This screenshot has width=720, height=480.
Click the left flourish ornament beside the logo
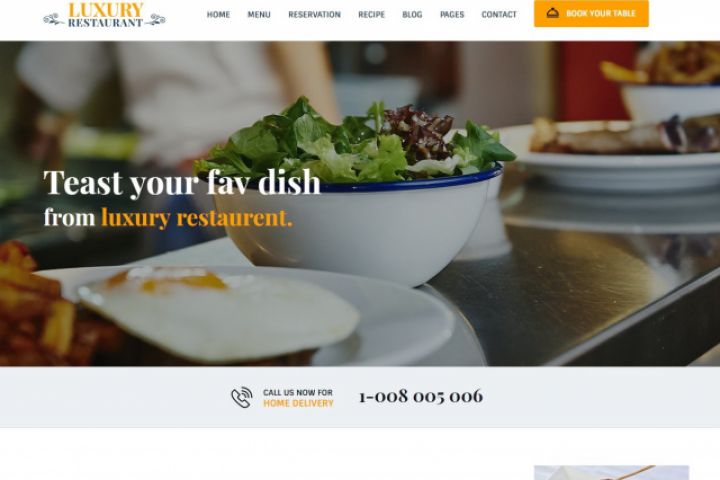[x=54, y=19]
